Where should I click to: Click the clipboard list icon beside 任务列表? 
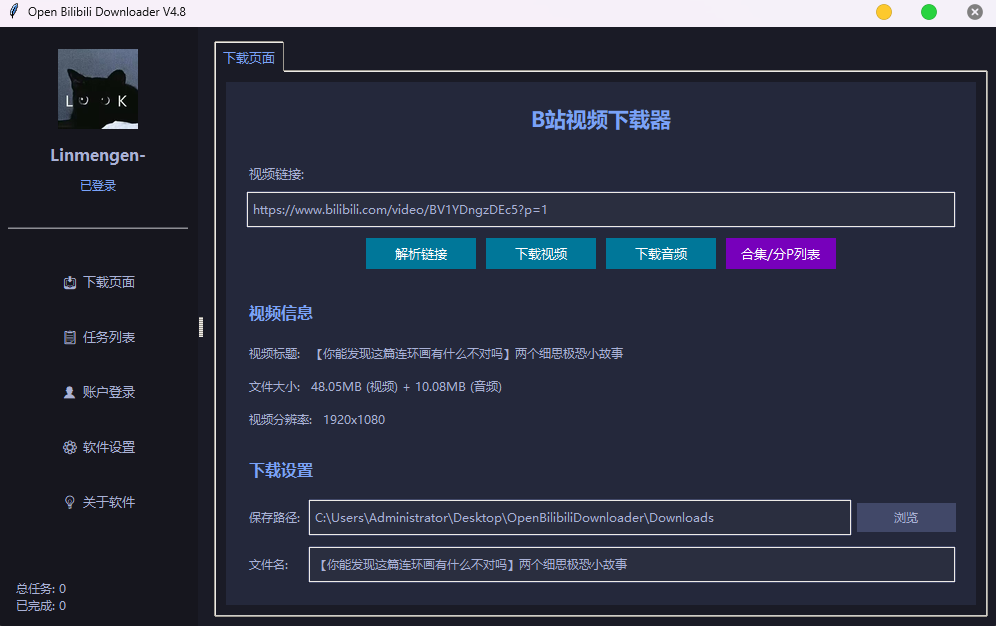[x=70, y=338]
